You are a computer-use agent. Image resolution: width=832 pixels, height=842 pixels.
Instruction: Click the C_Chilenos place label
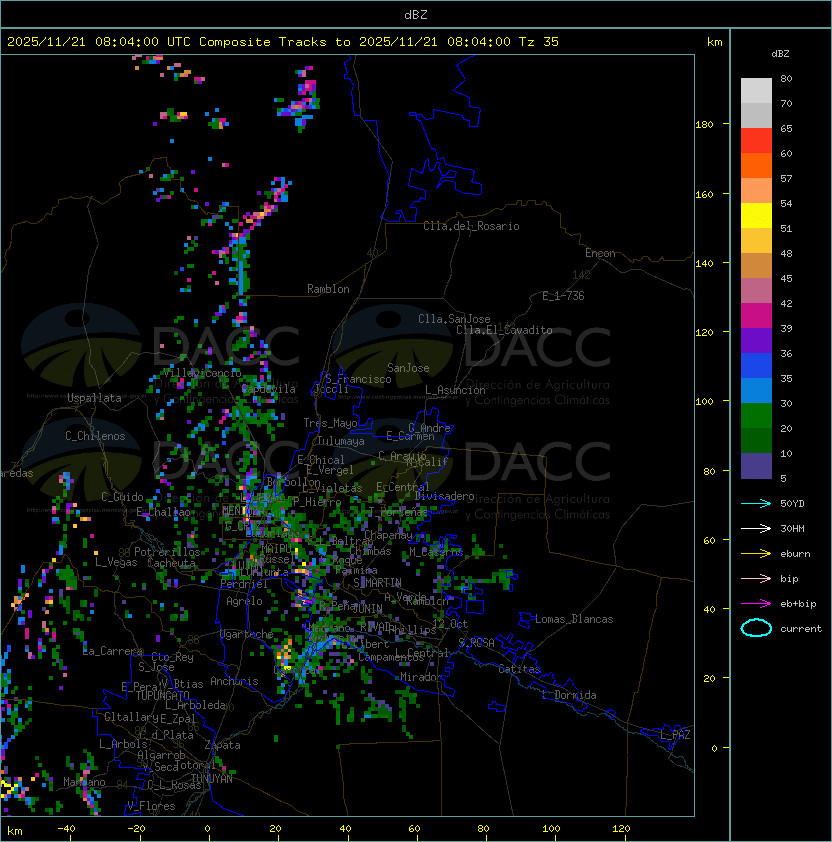95,436
